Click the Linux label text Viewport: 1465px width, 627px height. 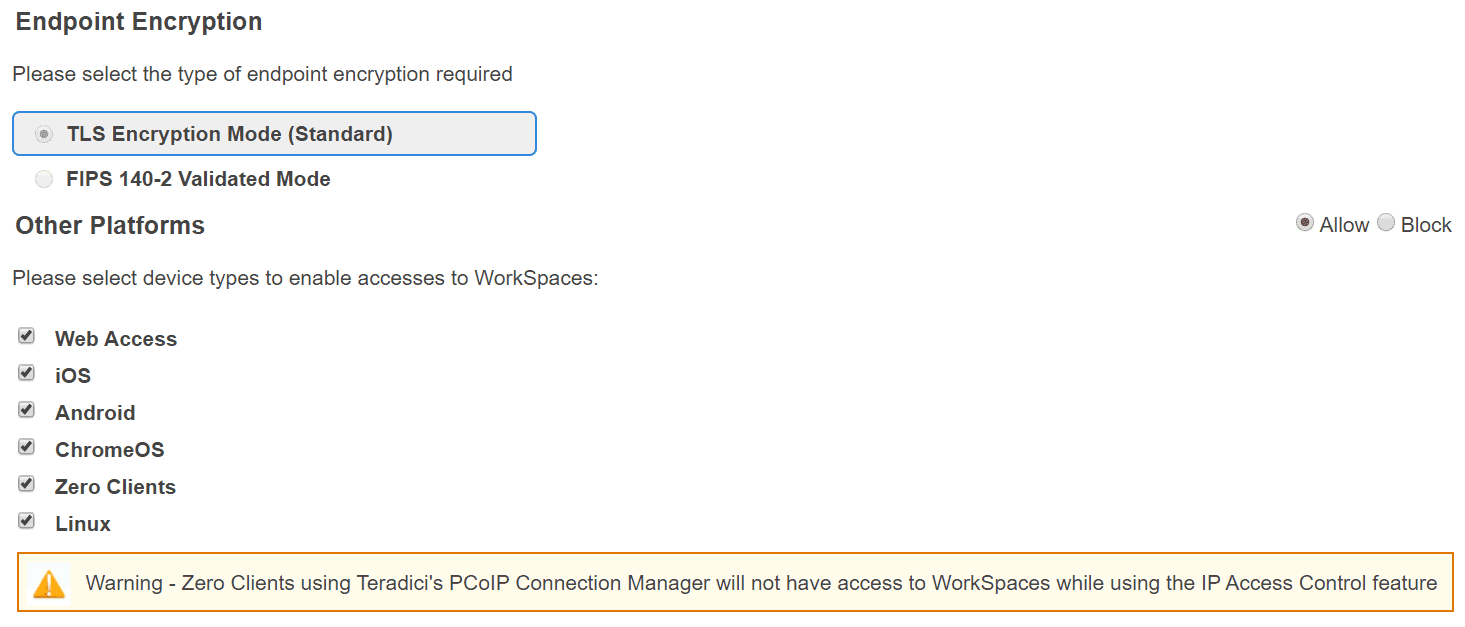click(x=83, y=524)
